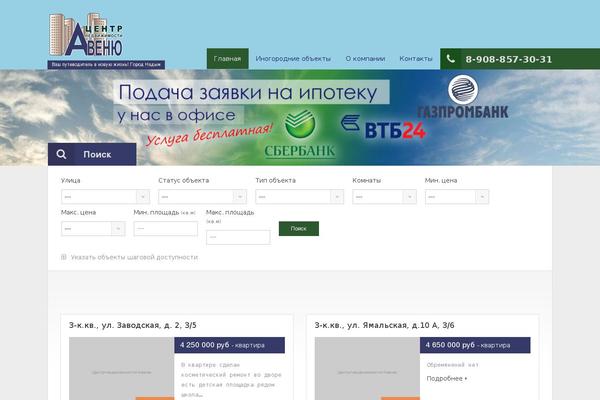This screenshot has width=600, height=400.
Task: Toggle the шаговой доступности checkbox
Action: pyautogui.click(x=64, y=257)
